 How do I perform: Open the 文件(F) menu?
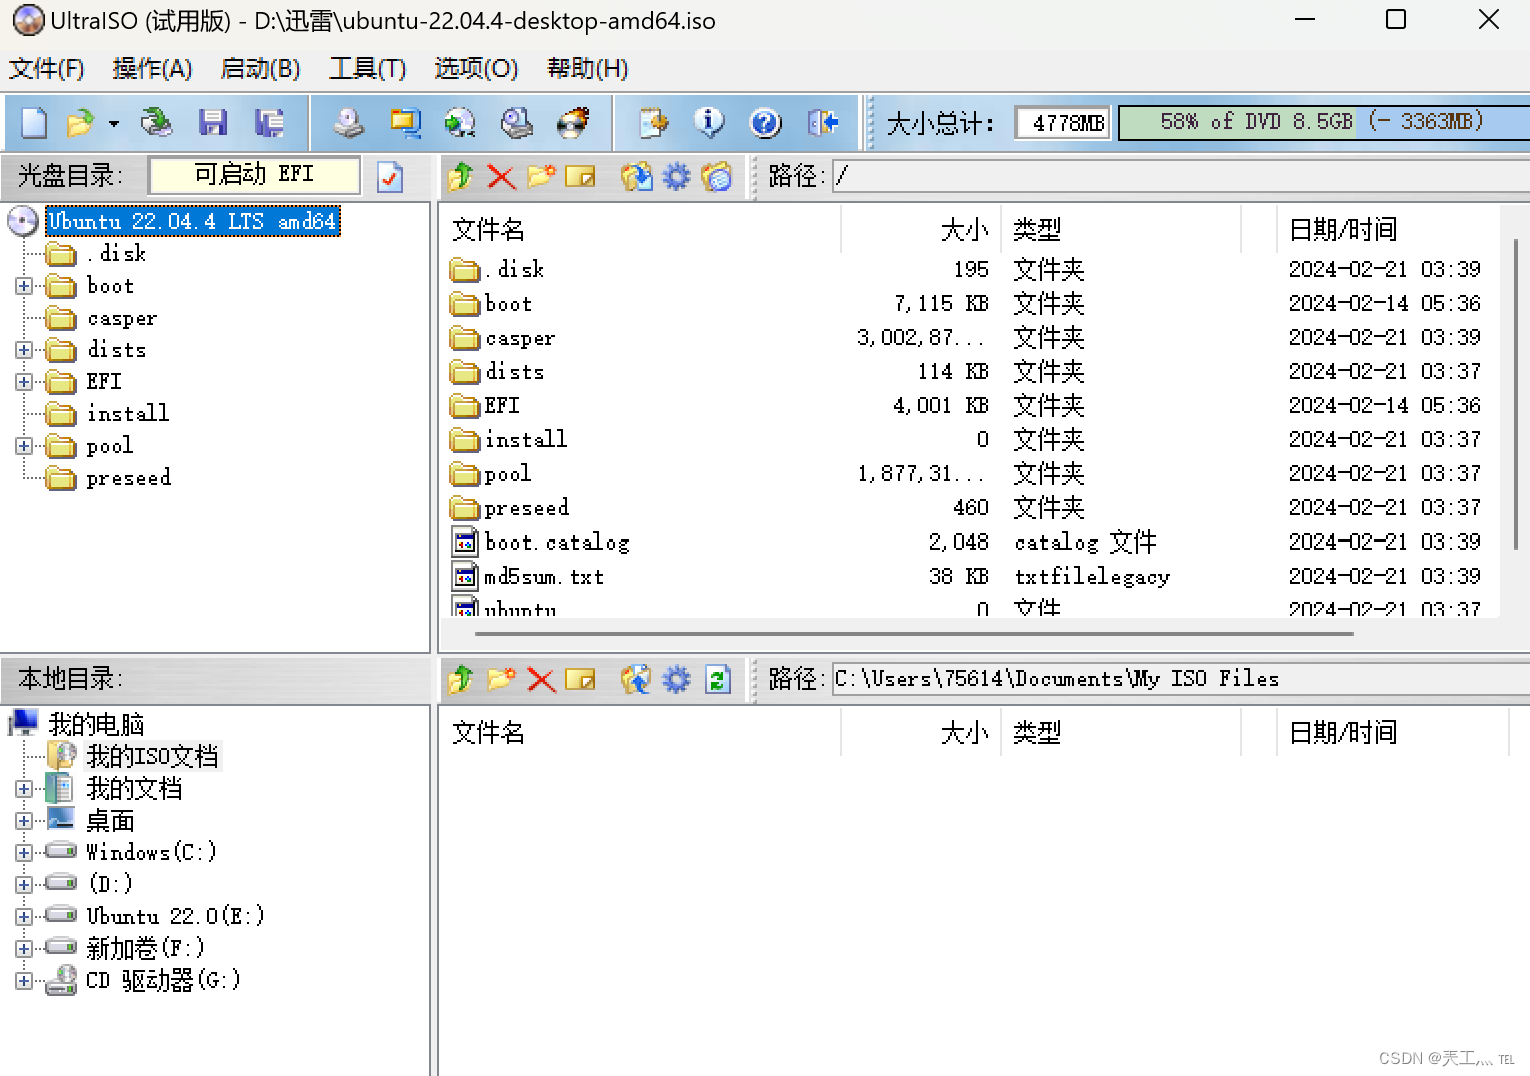pyautogui.click(x=47, y=69)
